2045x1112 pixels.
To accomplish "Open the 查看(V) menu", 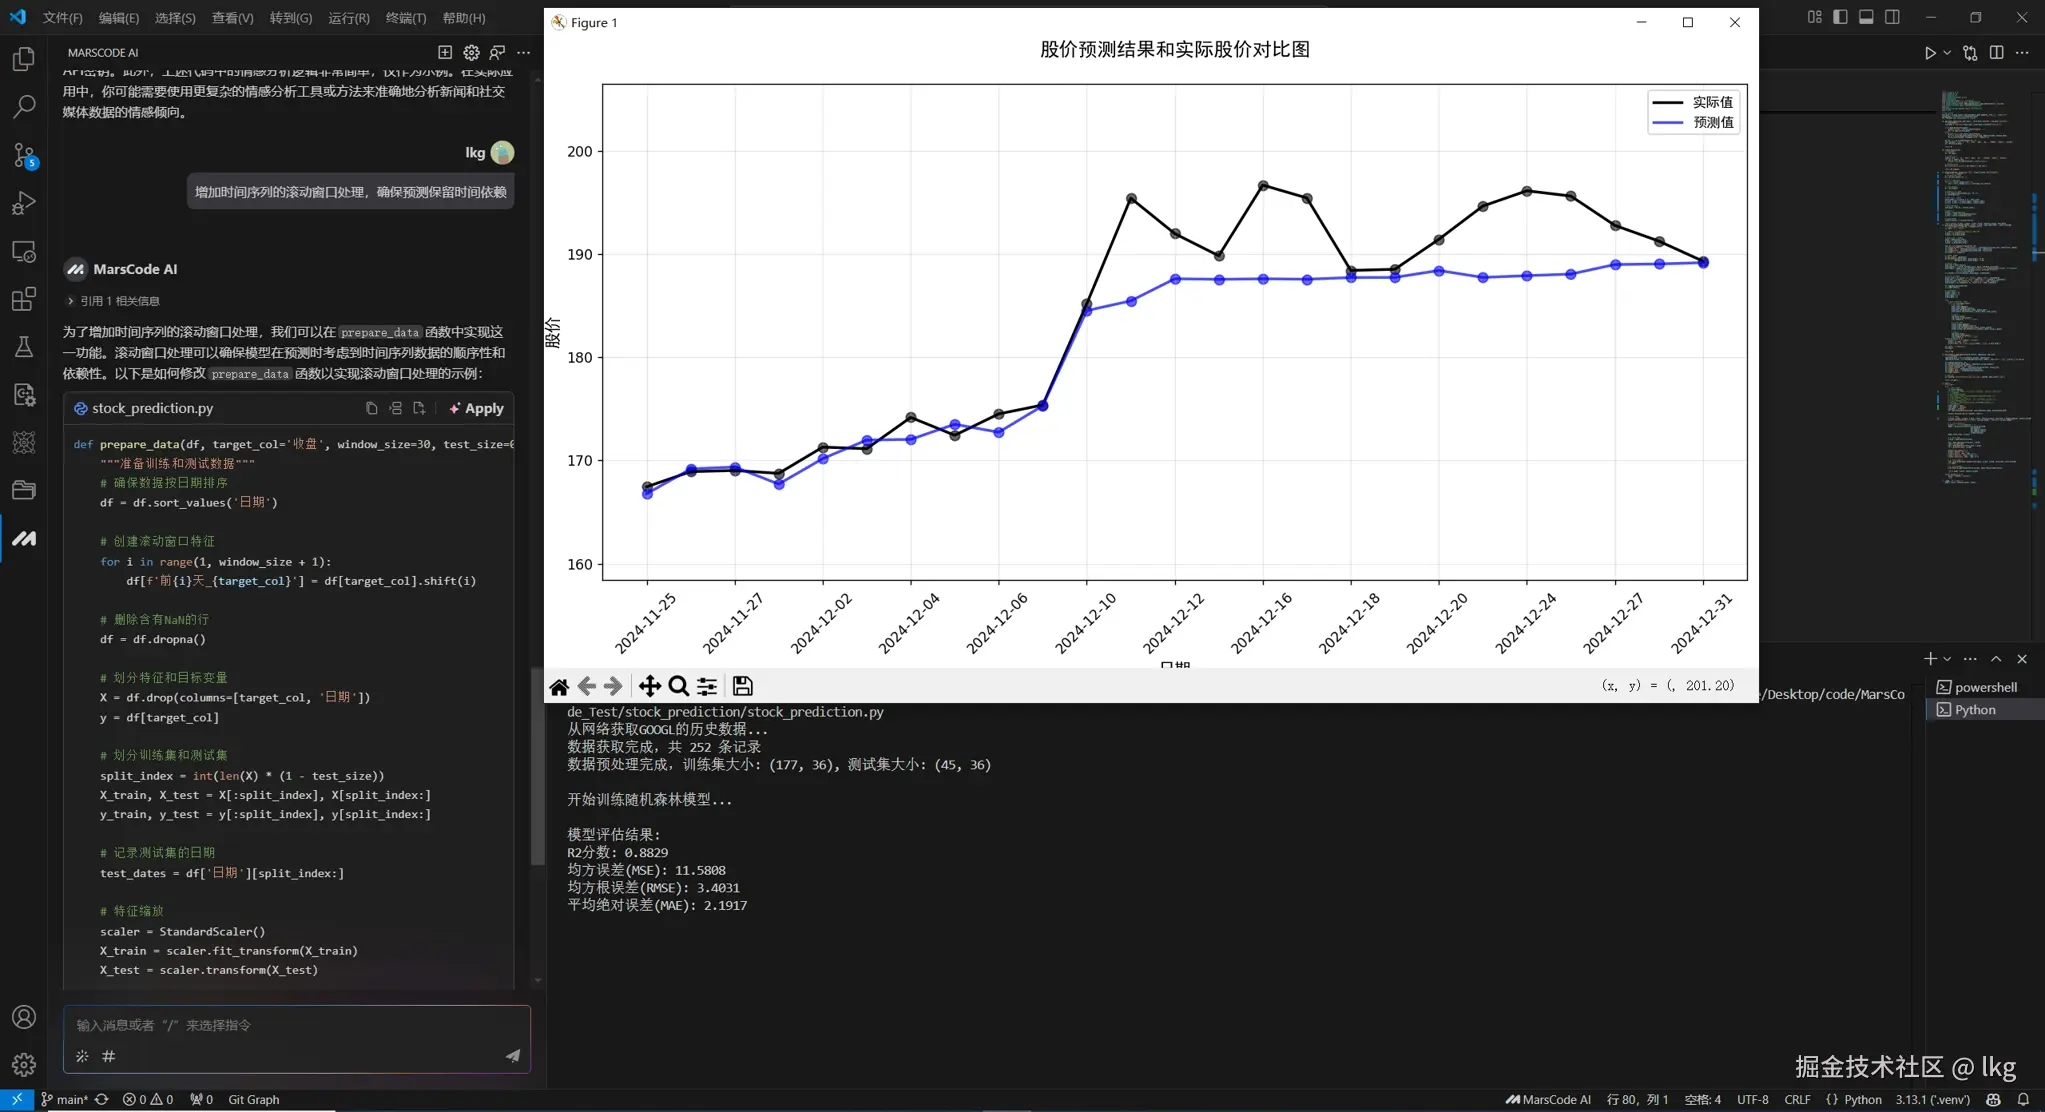I will click(233, 17).
